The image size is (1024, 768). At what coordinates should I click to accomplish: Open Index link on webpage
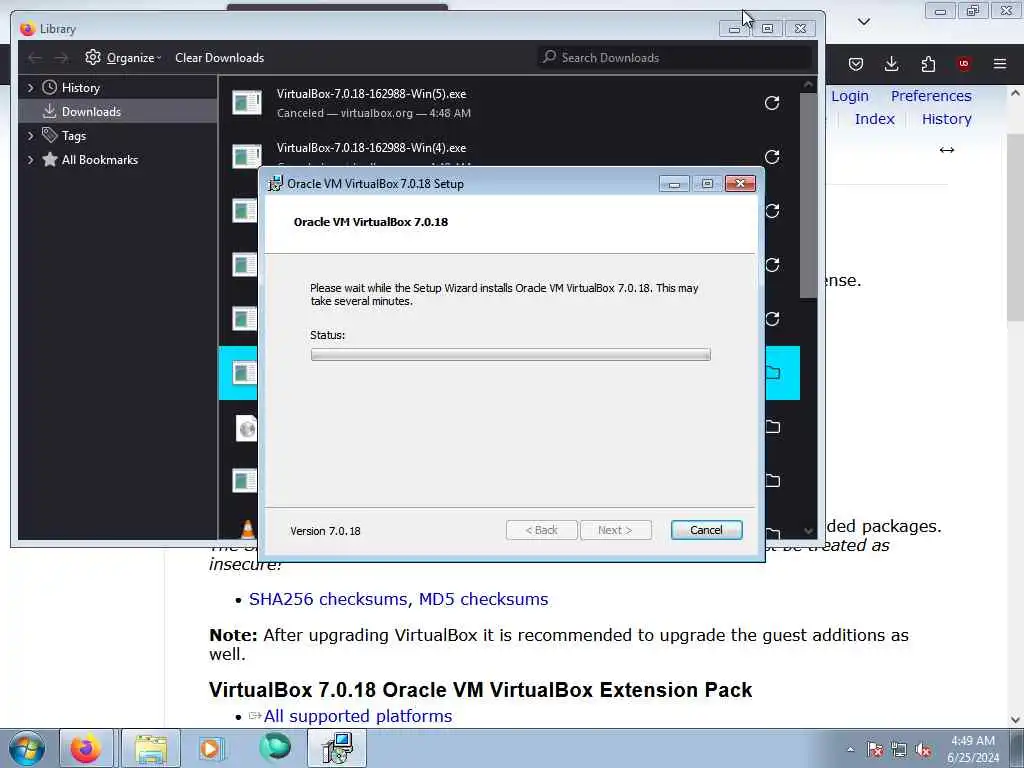(x=874, y=119)
